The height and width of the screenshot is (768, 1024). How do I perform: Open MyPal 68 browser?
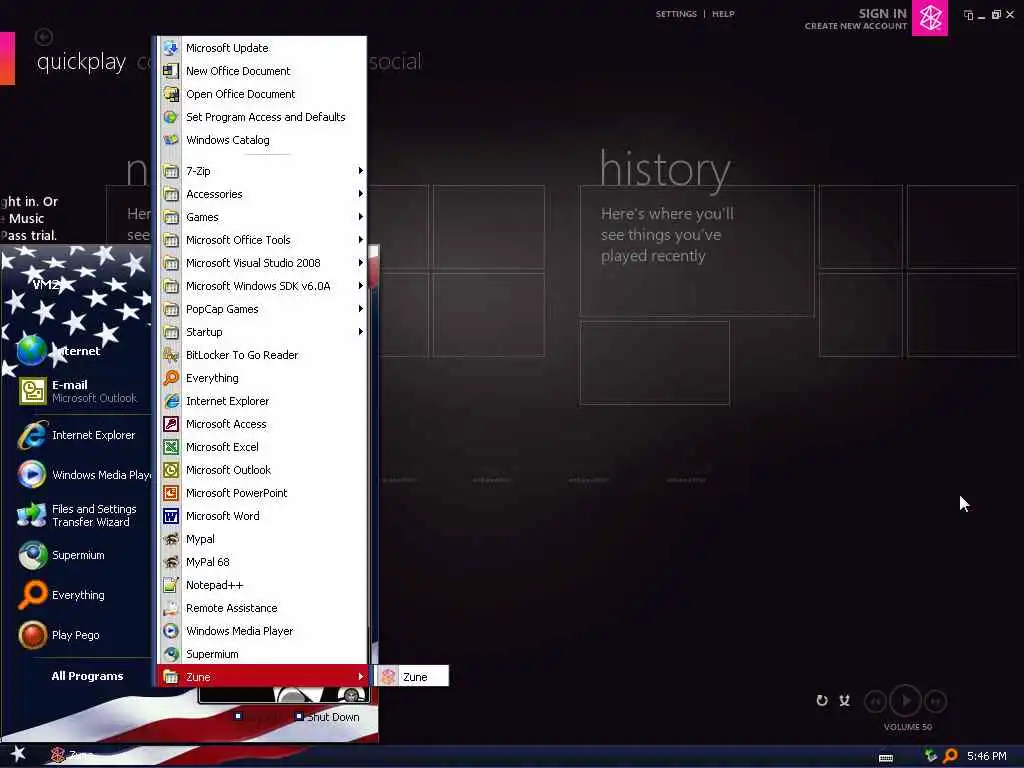coord(262,562)
